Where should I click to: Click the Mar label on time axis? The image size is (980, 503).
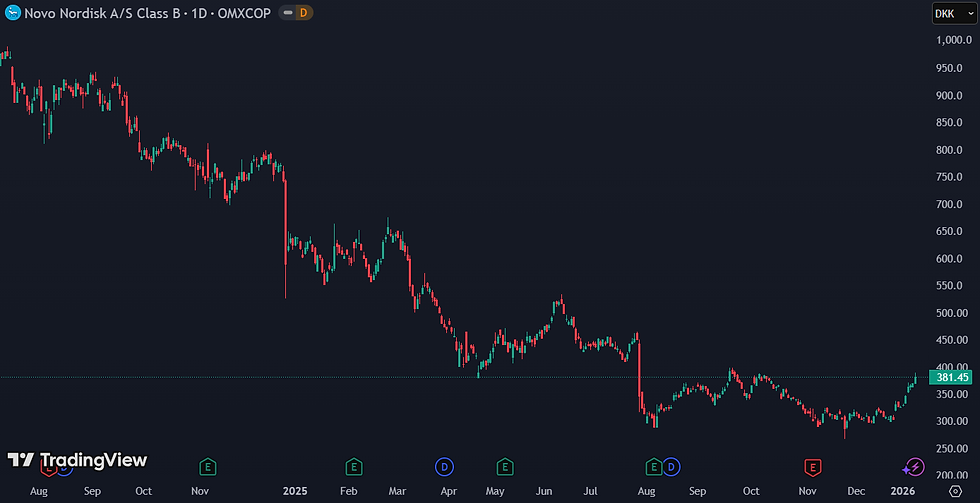[x=398, y=491]
